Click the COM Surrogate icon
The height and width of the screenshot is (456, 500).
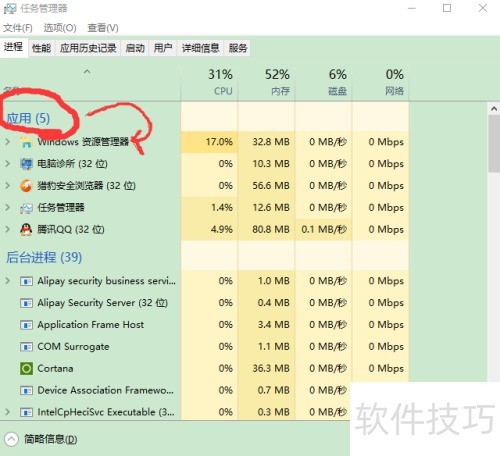26,347
